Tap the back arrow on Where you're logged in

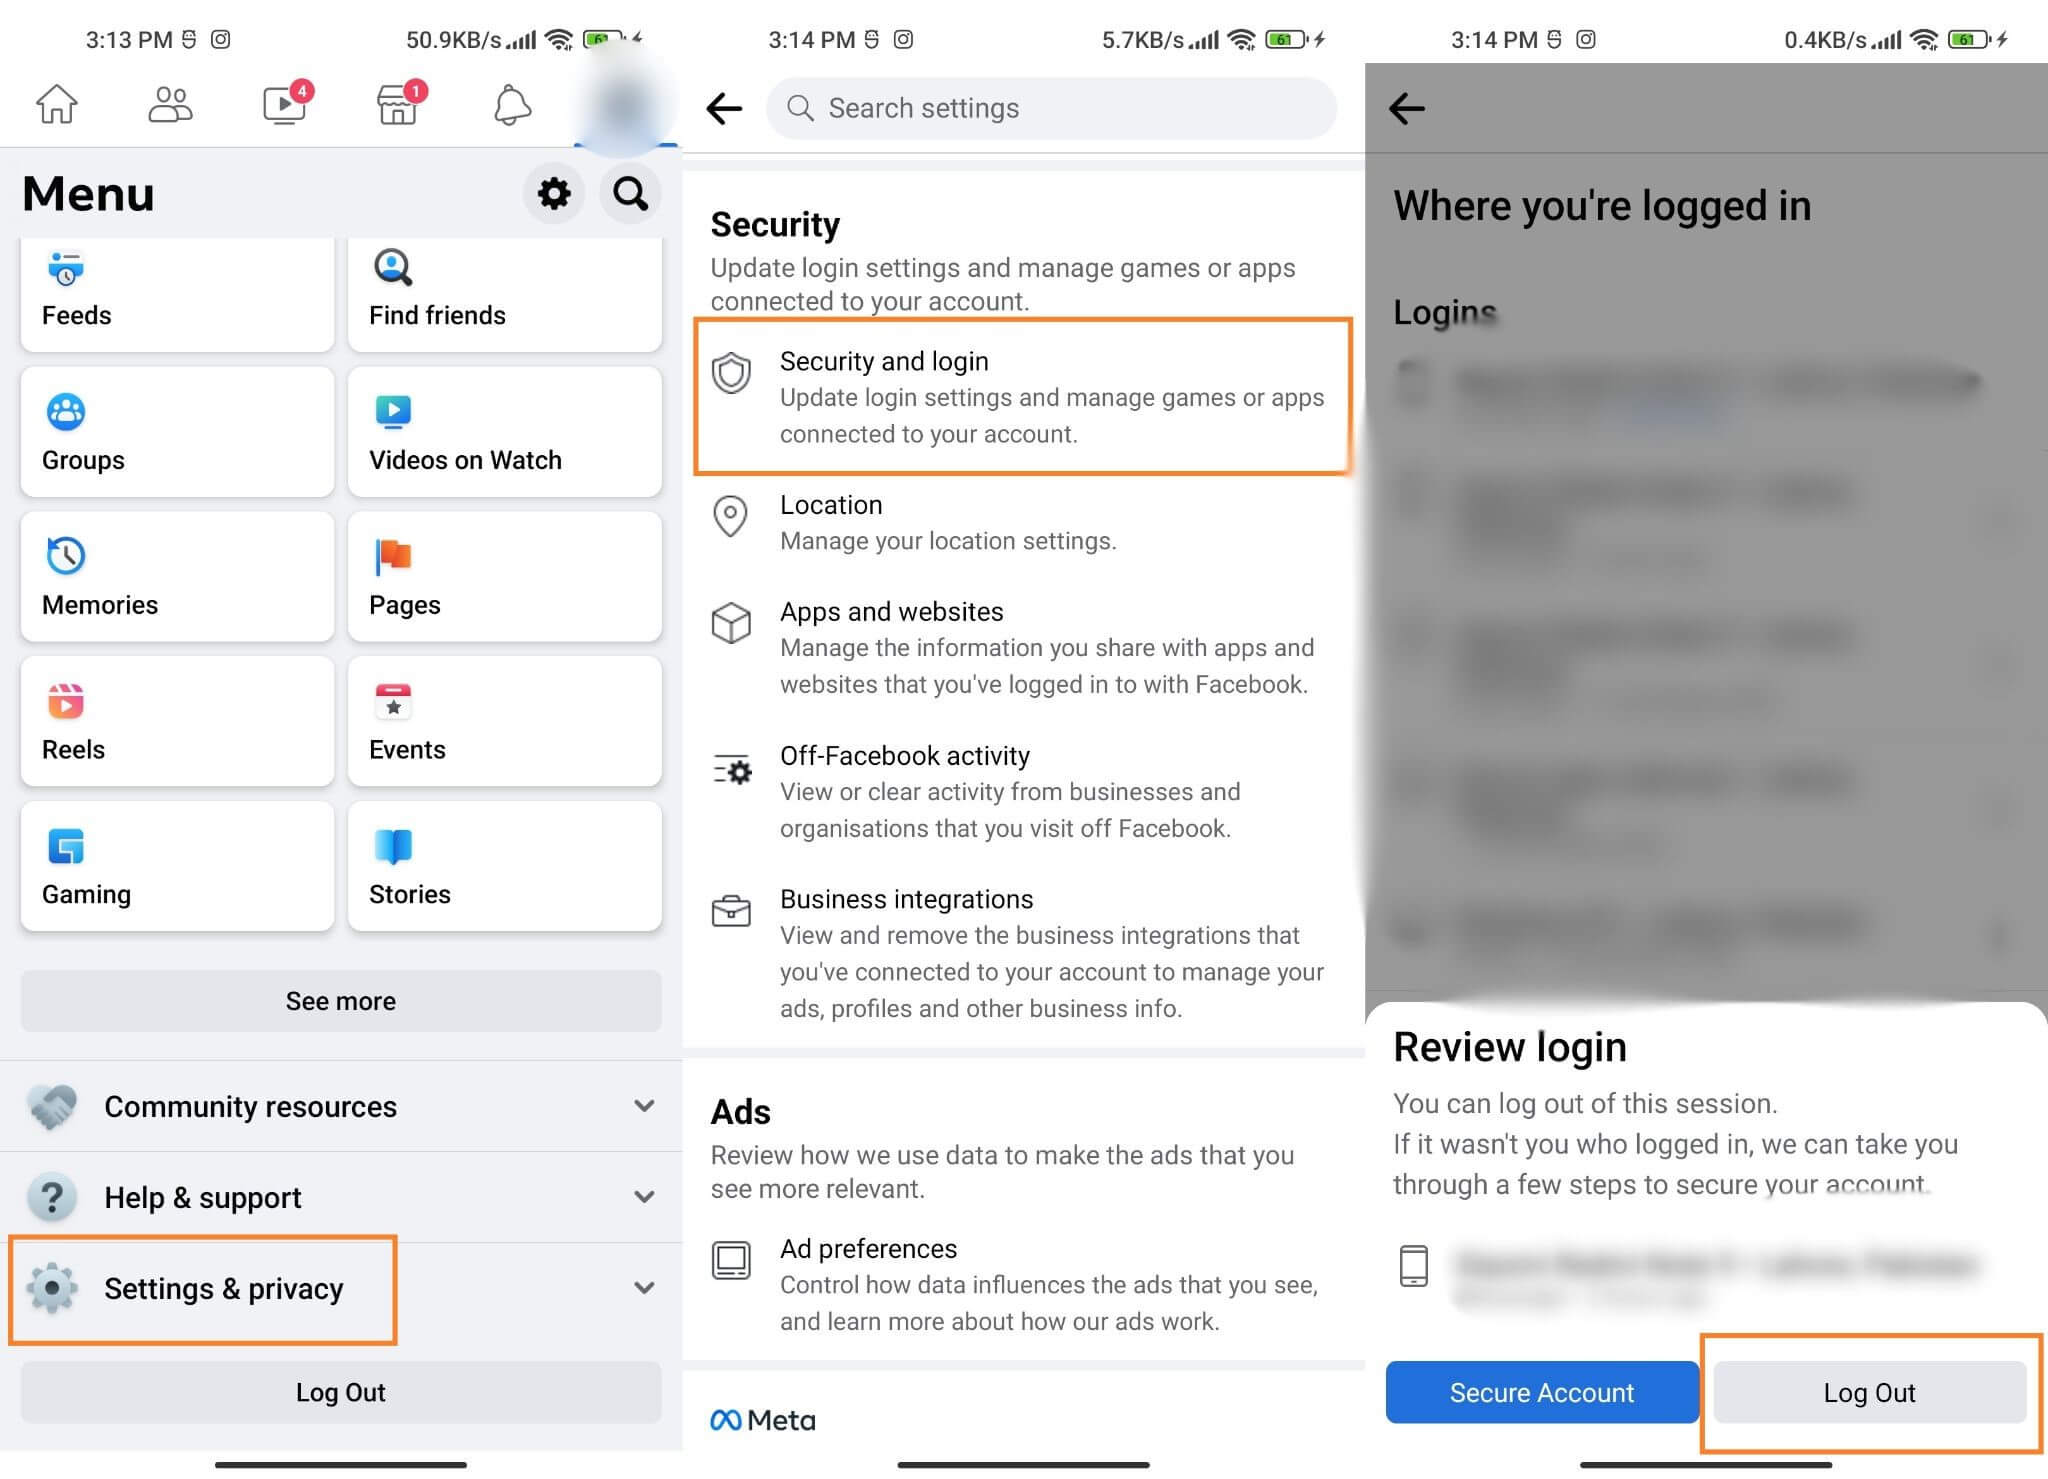pos(1406,107)
